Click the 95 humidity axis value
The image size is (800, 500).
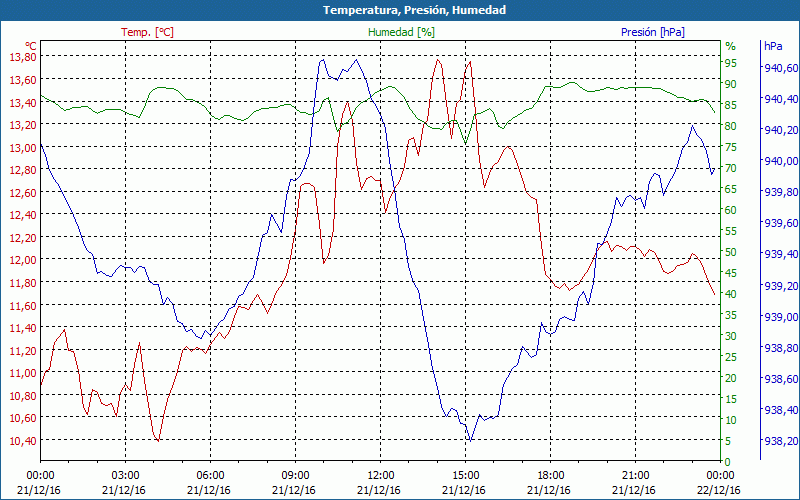click(x=731, y=63)
